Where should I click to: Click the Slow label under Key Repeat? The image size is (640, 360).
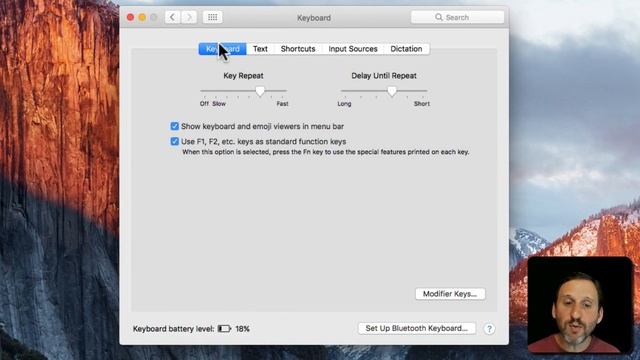219,104
